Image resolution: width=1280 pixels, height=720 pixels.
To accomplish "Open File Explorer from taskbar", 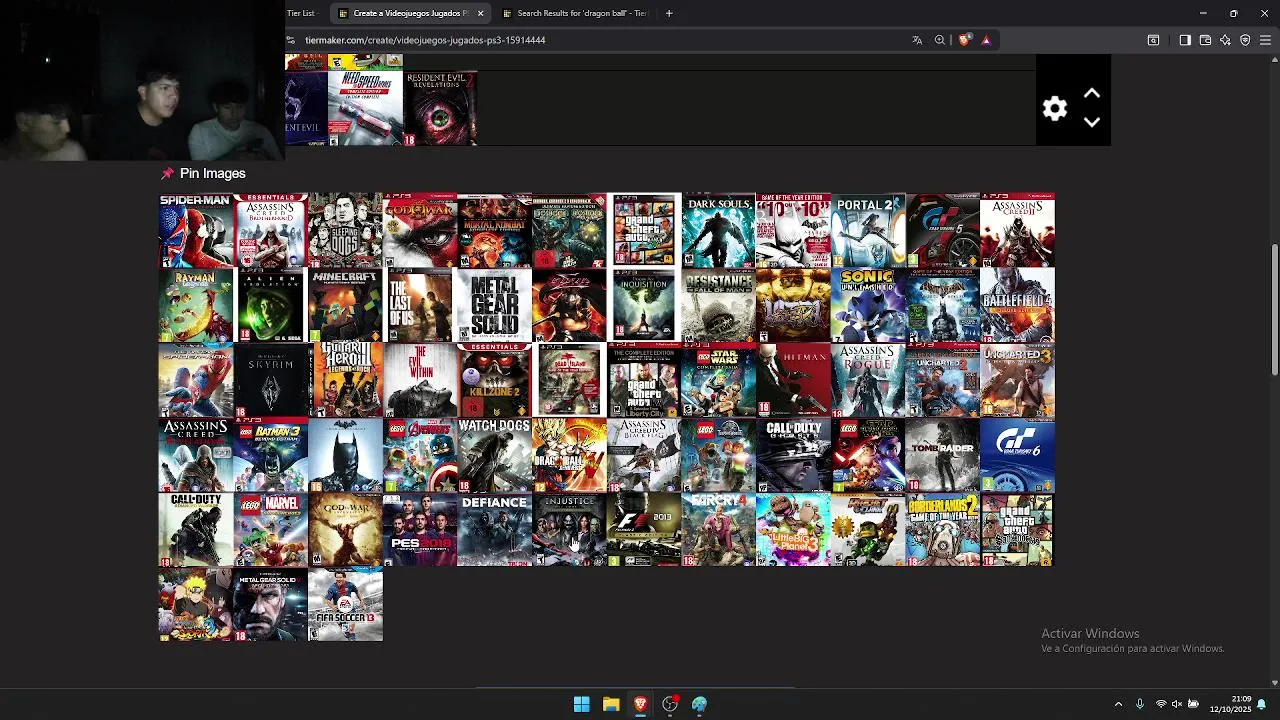I will (x=611, y=704).
